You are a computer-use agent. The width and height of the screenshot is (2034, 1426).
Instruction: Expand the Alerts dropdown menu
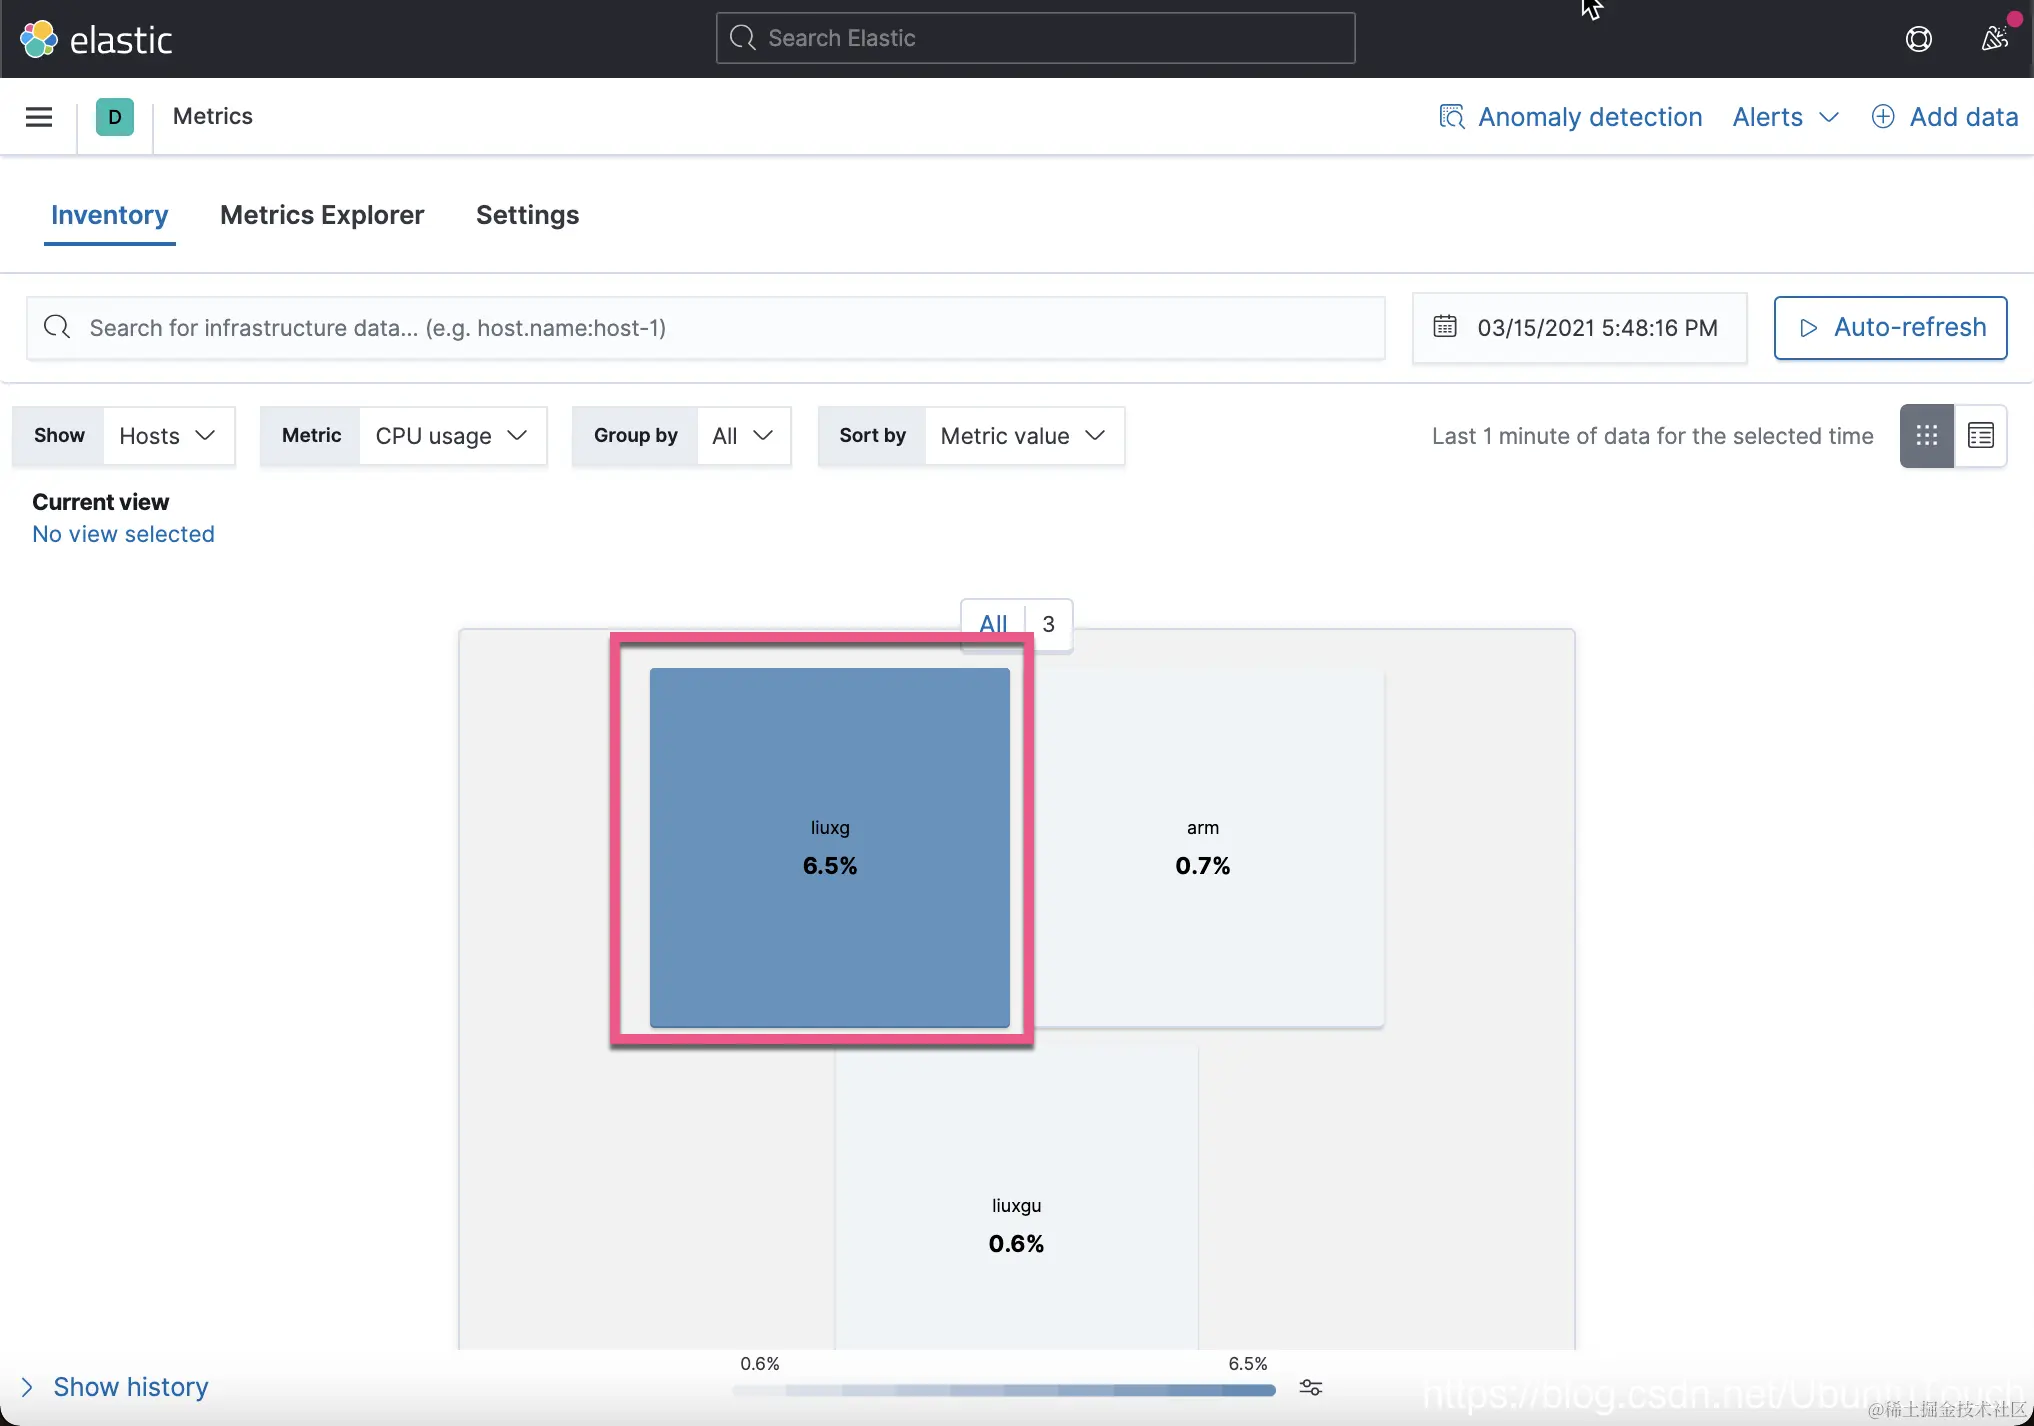1785,117
